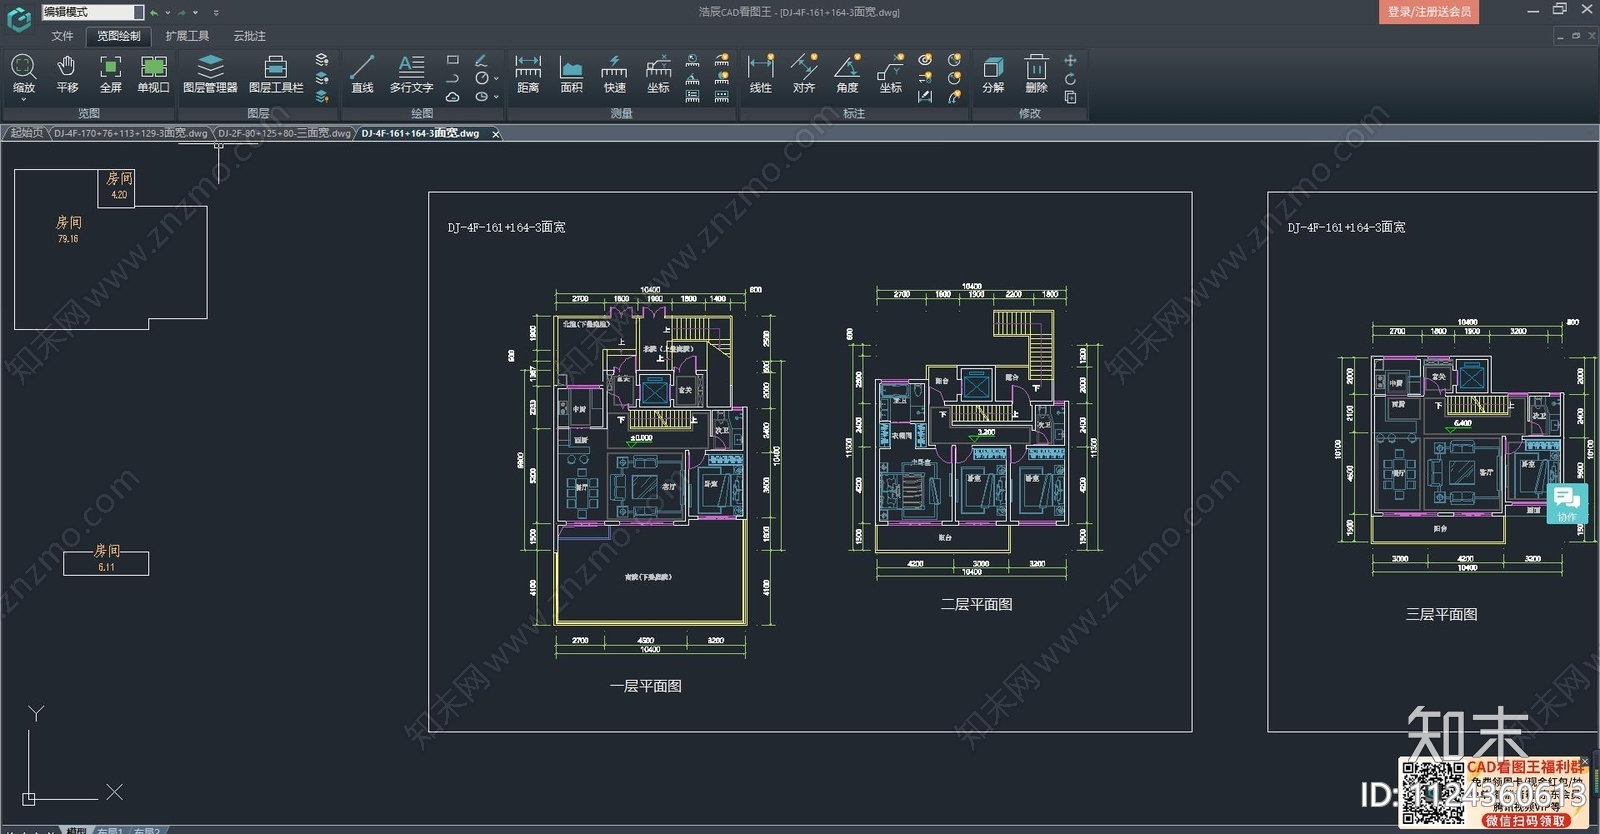
Task: Choose the 坐标 annotation tool in 标注 group
Action: [890, 74]
